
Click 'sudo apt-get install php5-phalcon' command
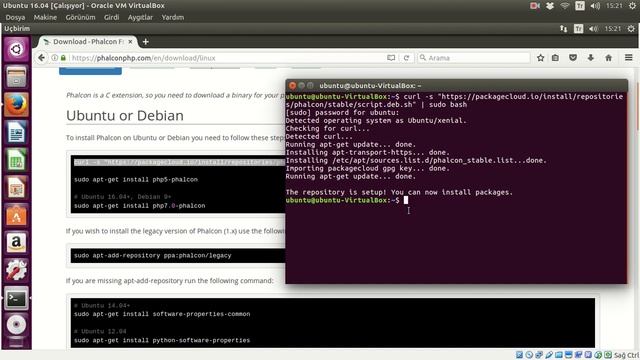pyautogui.click(x=136, y=179)
